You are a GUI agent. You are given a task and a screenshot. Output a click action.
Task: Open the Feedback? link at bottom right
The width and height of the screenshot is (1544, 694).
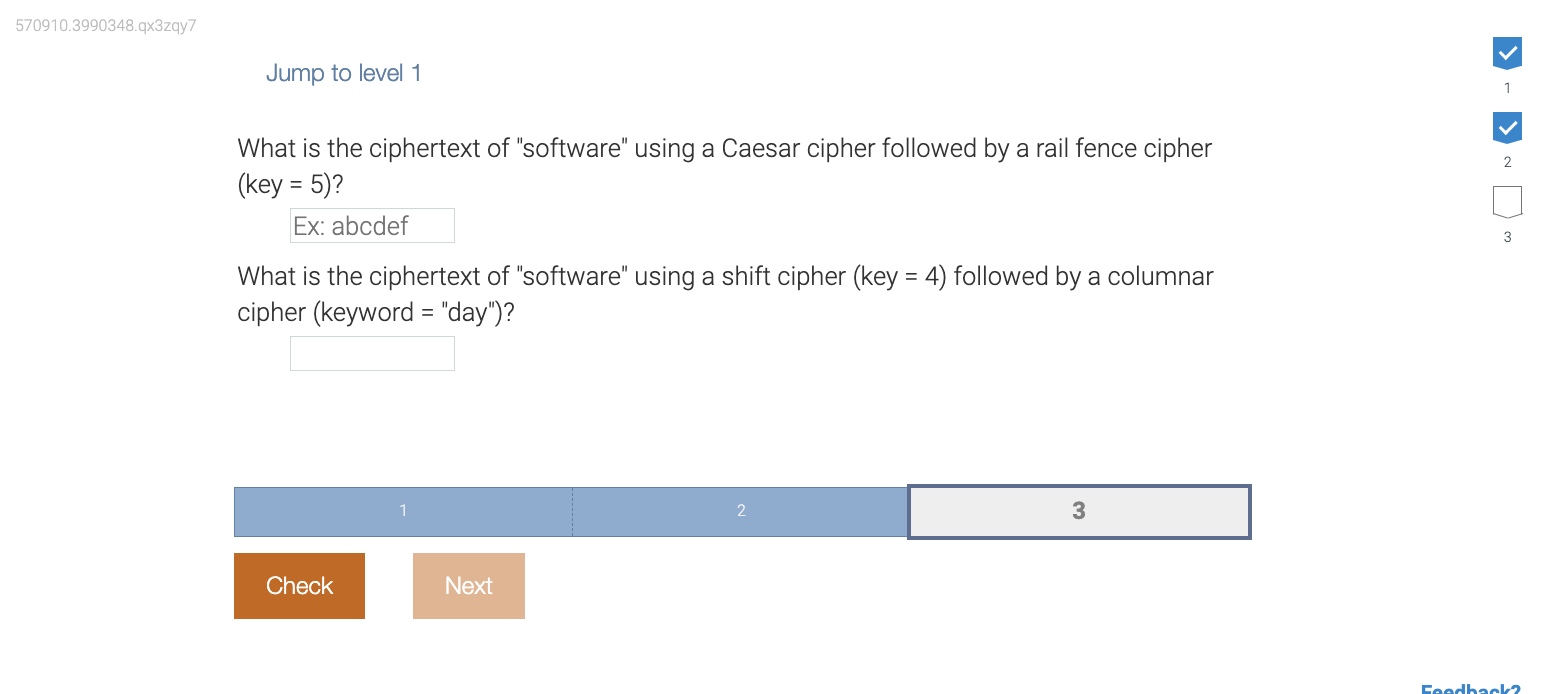1470,688
